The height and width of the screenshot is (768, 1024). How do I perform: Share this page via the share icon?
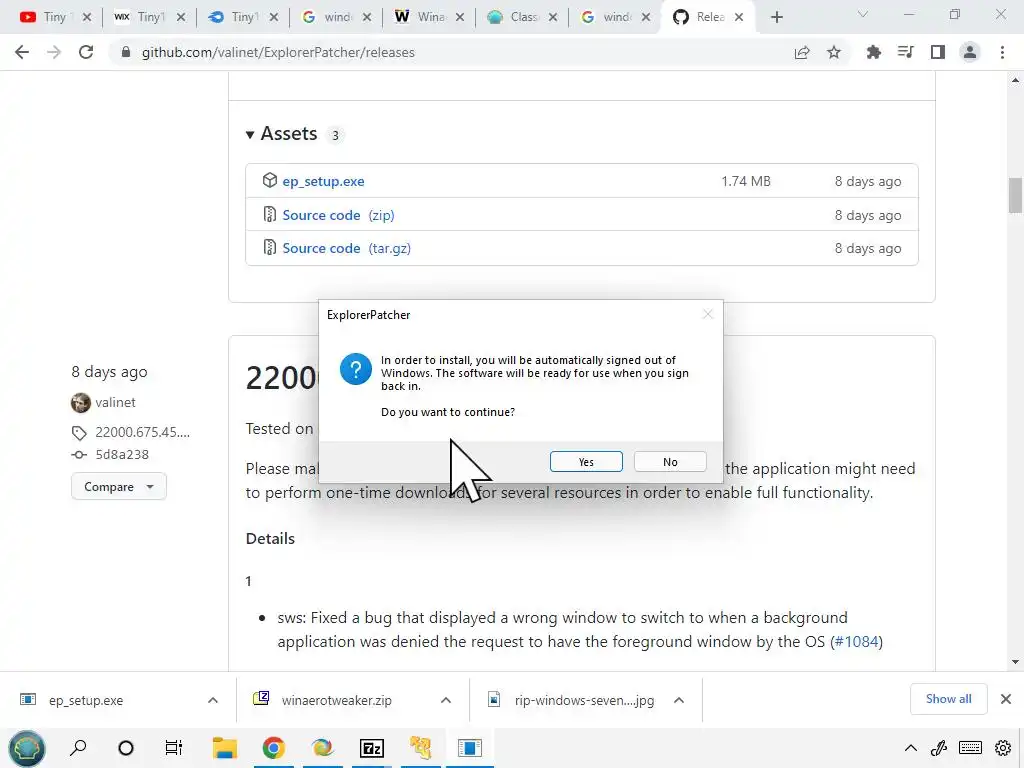coord(802,52)
